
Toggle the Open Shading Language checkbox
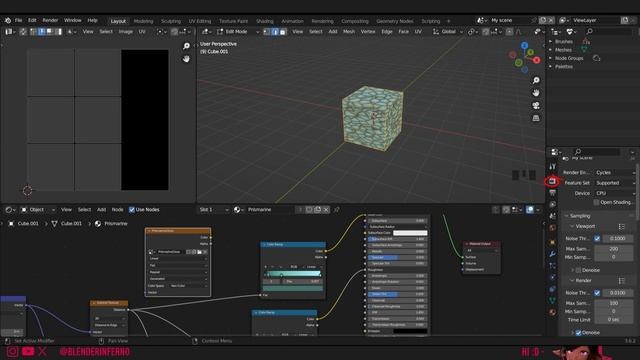(x=596, y=202)
